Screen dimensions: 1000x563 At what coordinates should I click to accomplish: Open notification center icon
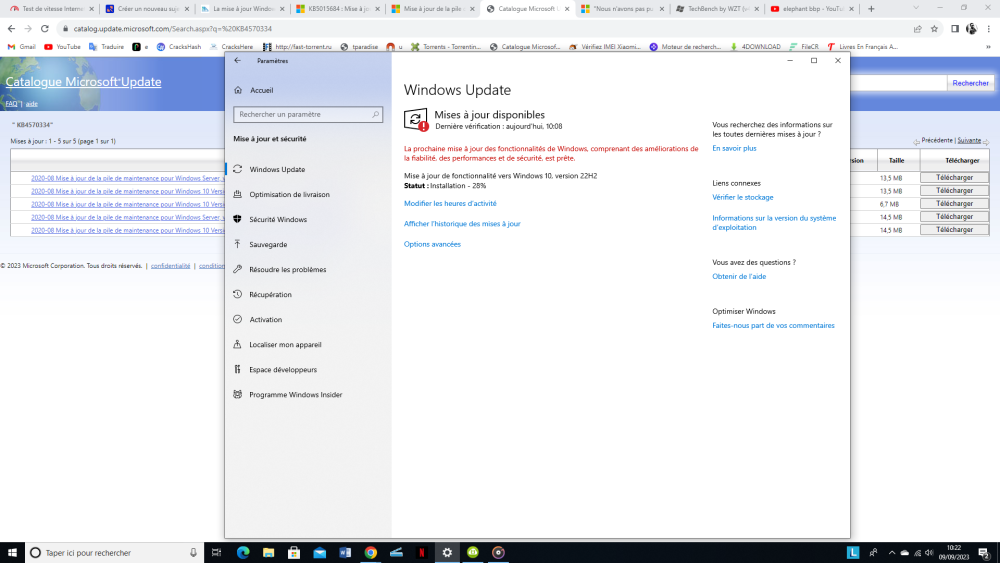pos(984,553)
